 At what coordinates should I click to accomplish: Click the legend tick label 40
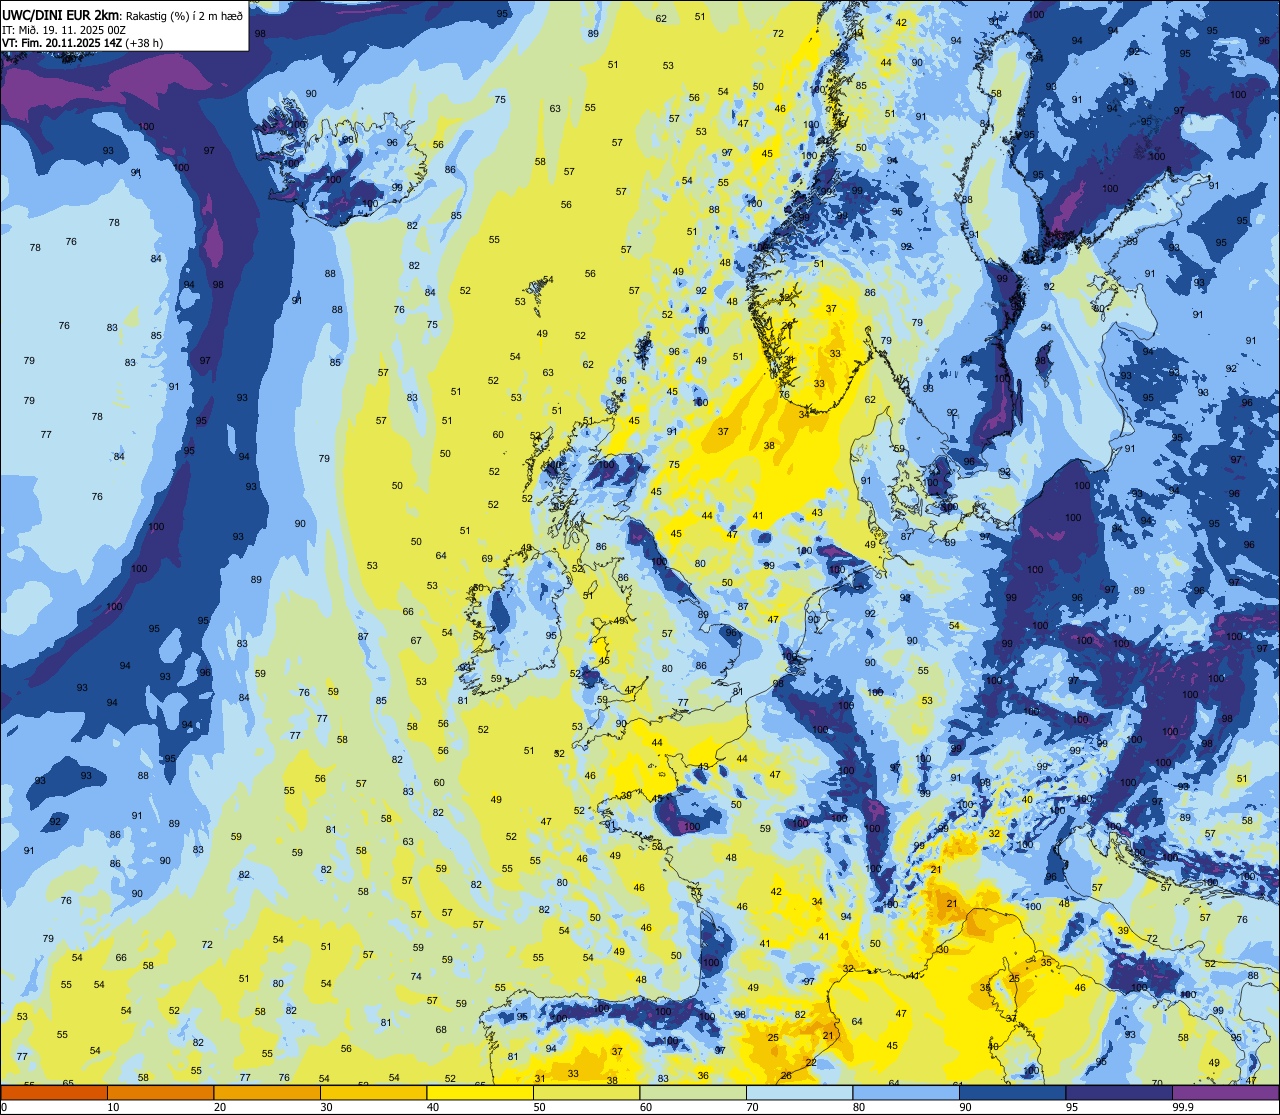(x=433, y=1107)
